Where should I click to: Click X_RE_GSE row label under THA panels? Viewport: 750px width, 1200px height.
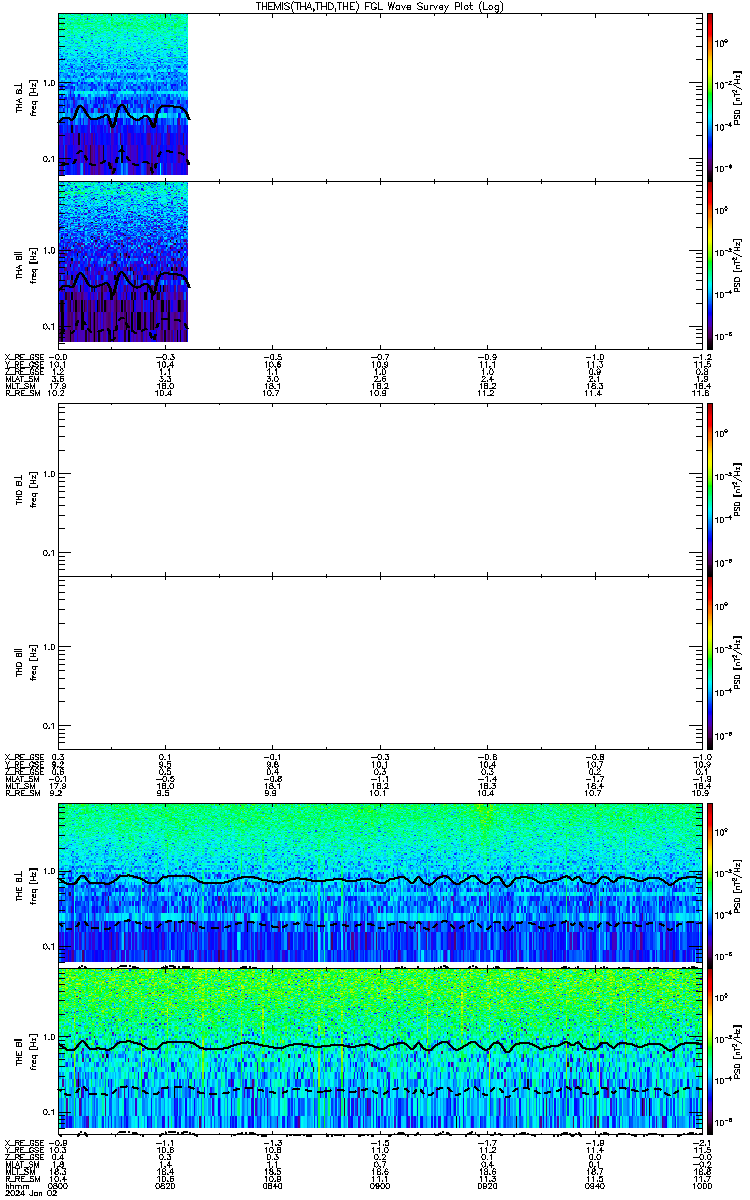(23, 356)
